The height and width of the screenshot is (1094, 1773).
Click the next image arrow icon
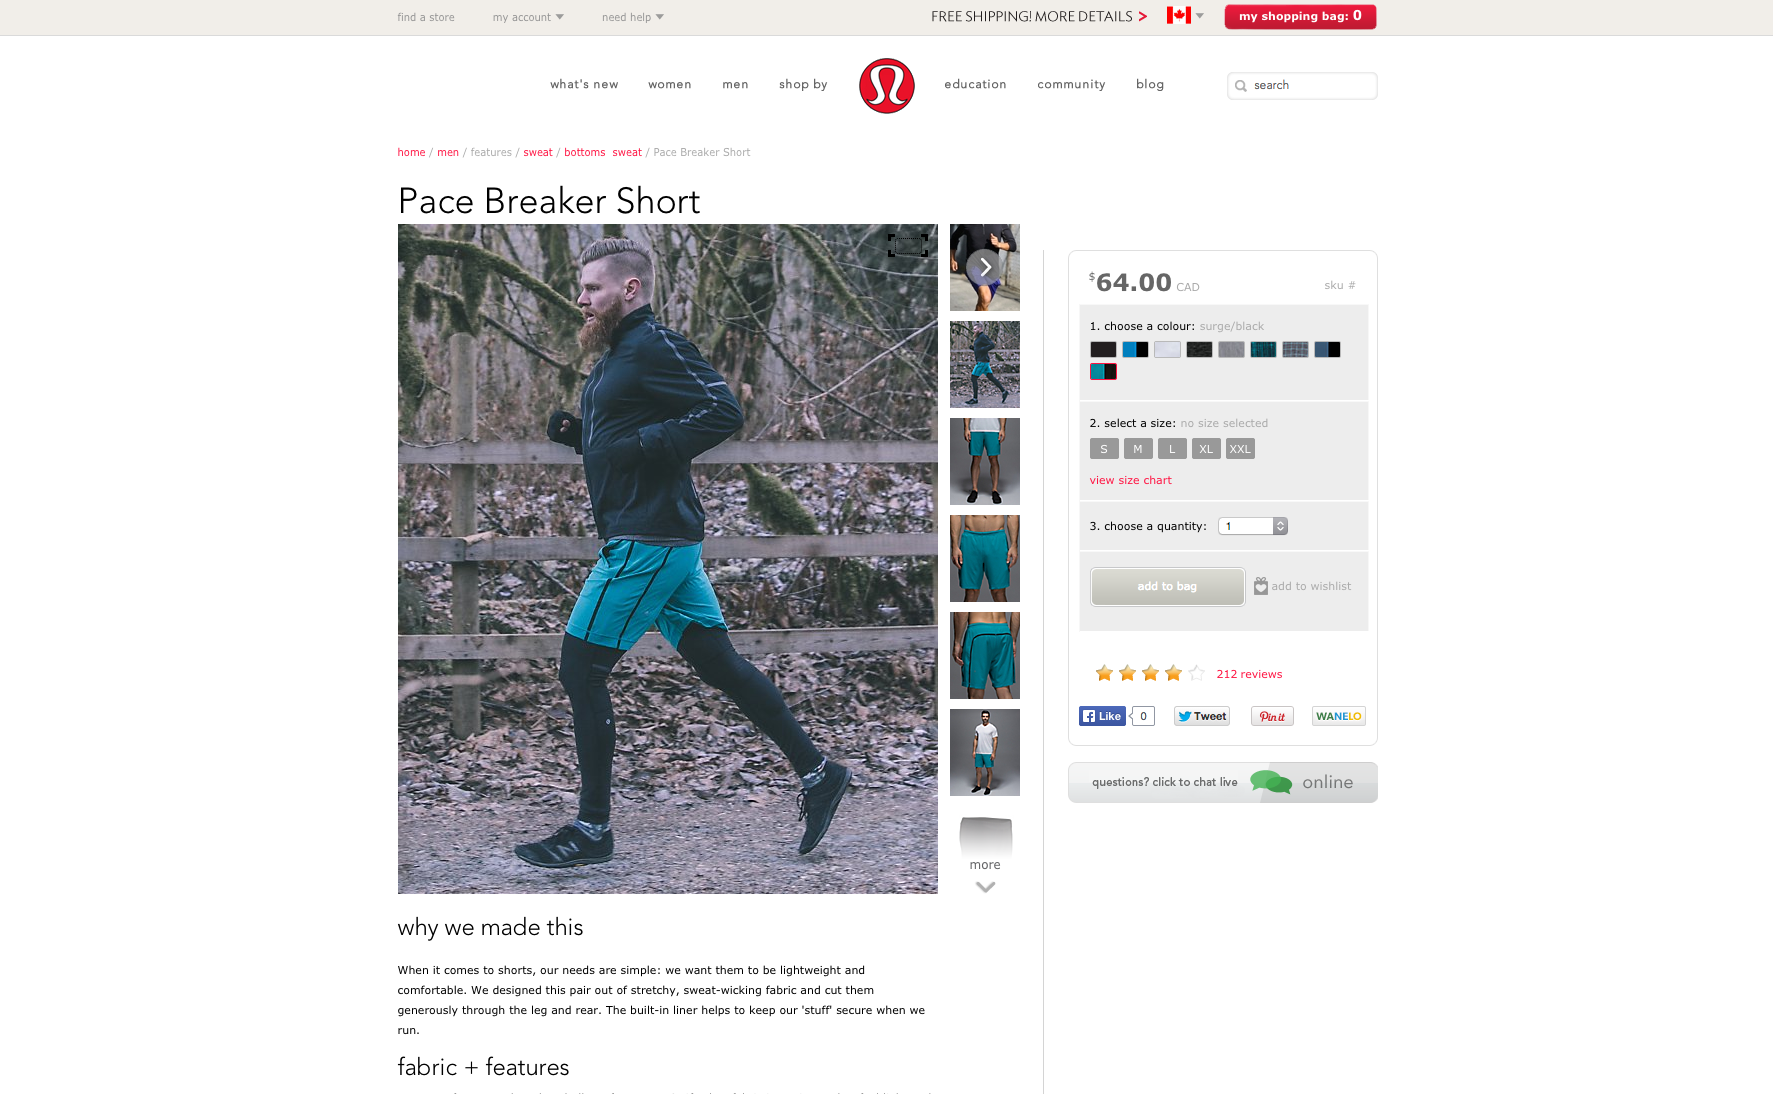pyautogui.click(x=985, y=267)
